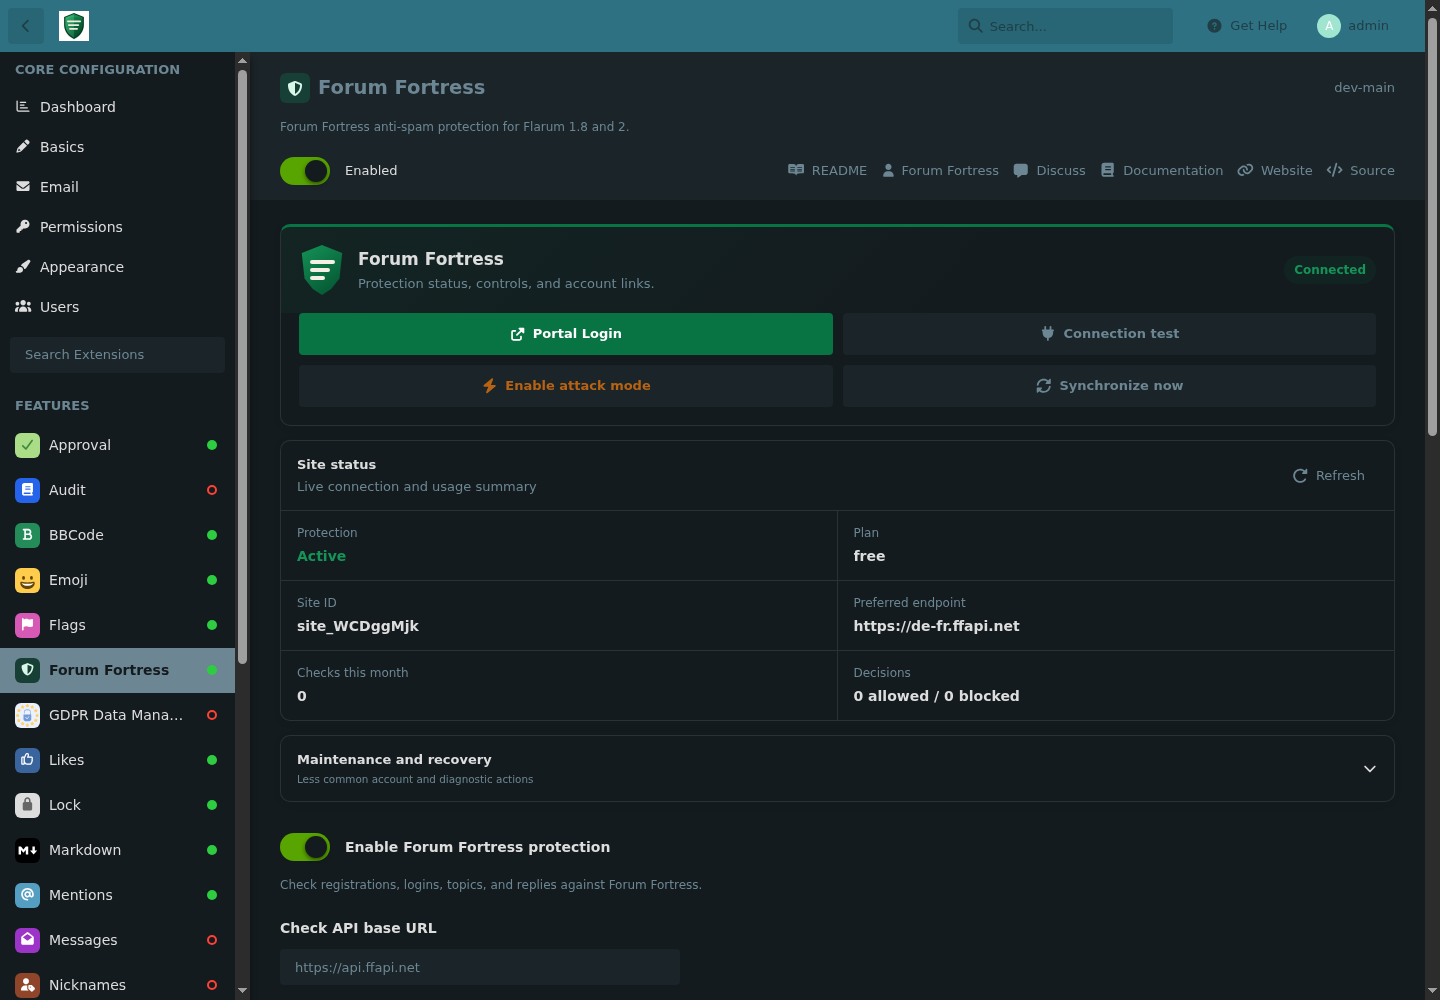
Task: Toggle the Audit status indicator
Action: 212,490
